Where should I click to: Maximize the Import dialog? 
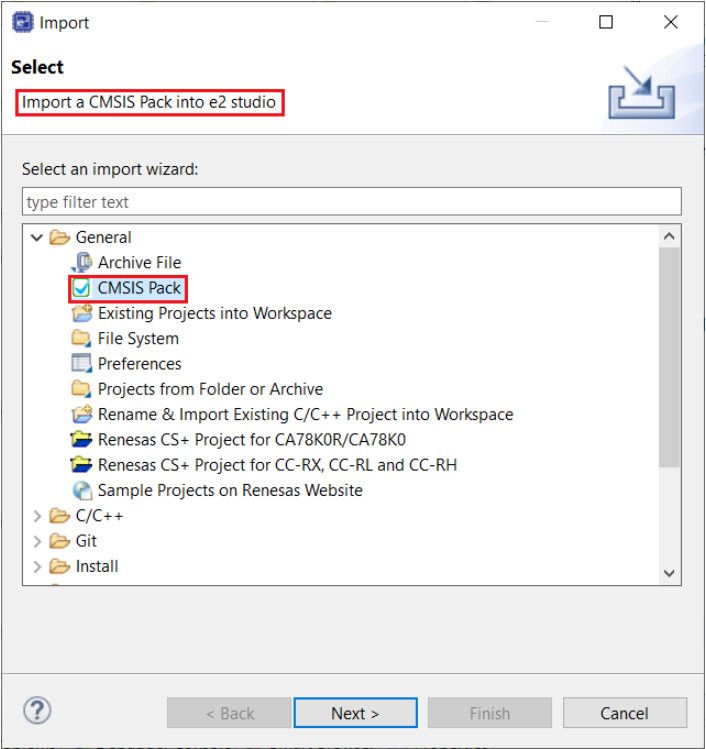pos(606,22)
